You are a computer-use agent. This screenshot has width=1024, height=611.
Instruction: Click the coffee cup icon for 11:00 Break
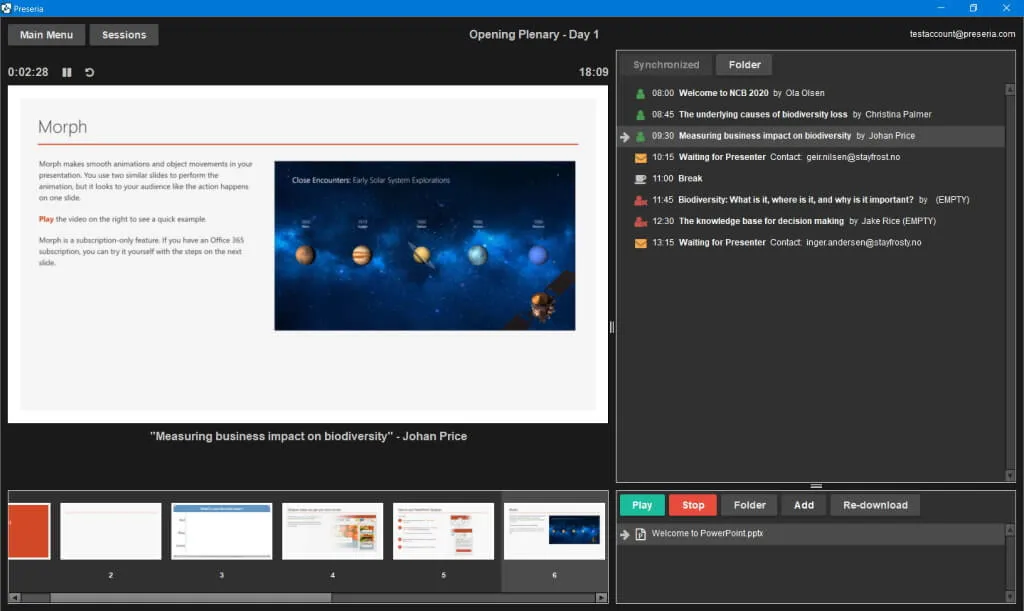(x=640, y=179)
